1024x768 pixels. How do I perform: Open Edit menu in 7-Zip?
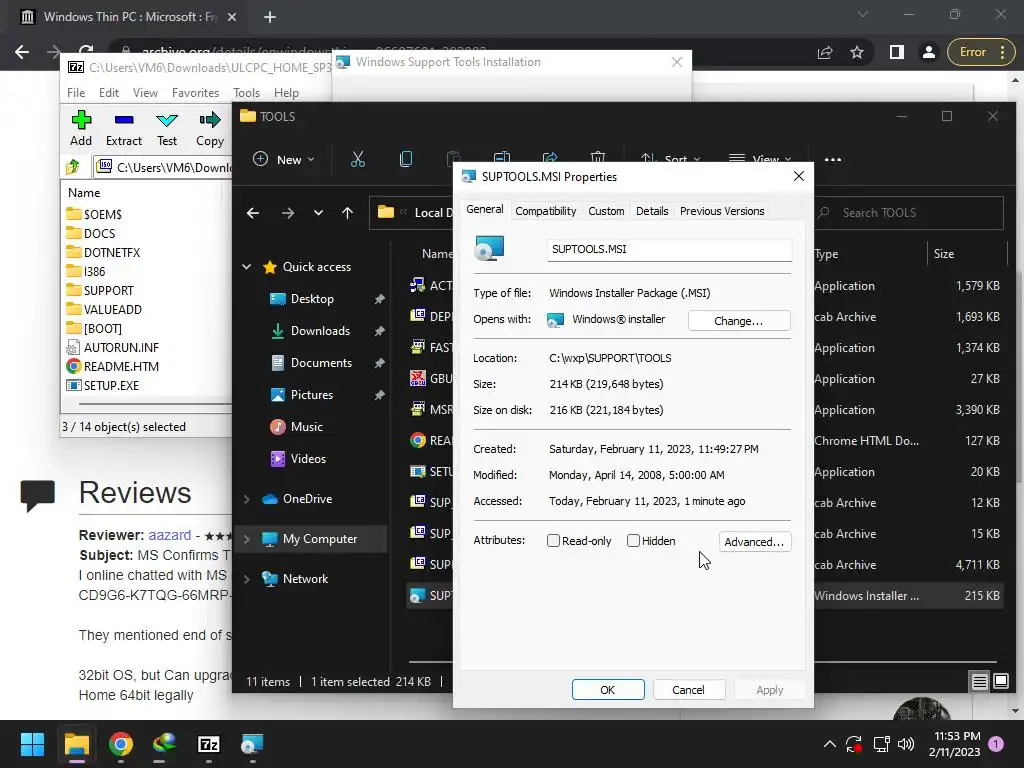108,93
